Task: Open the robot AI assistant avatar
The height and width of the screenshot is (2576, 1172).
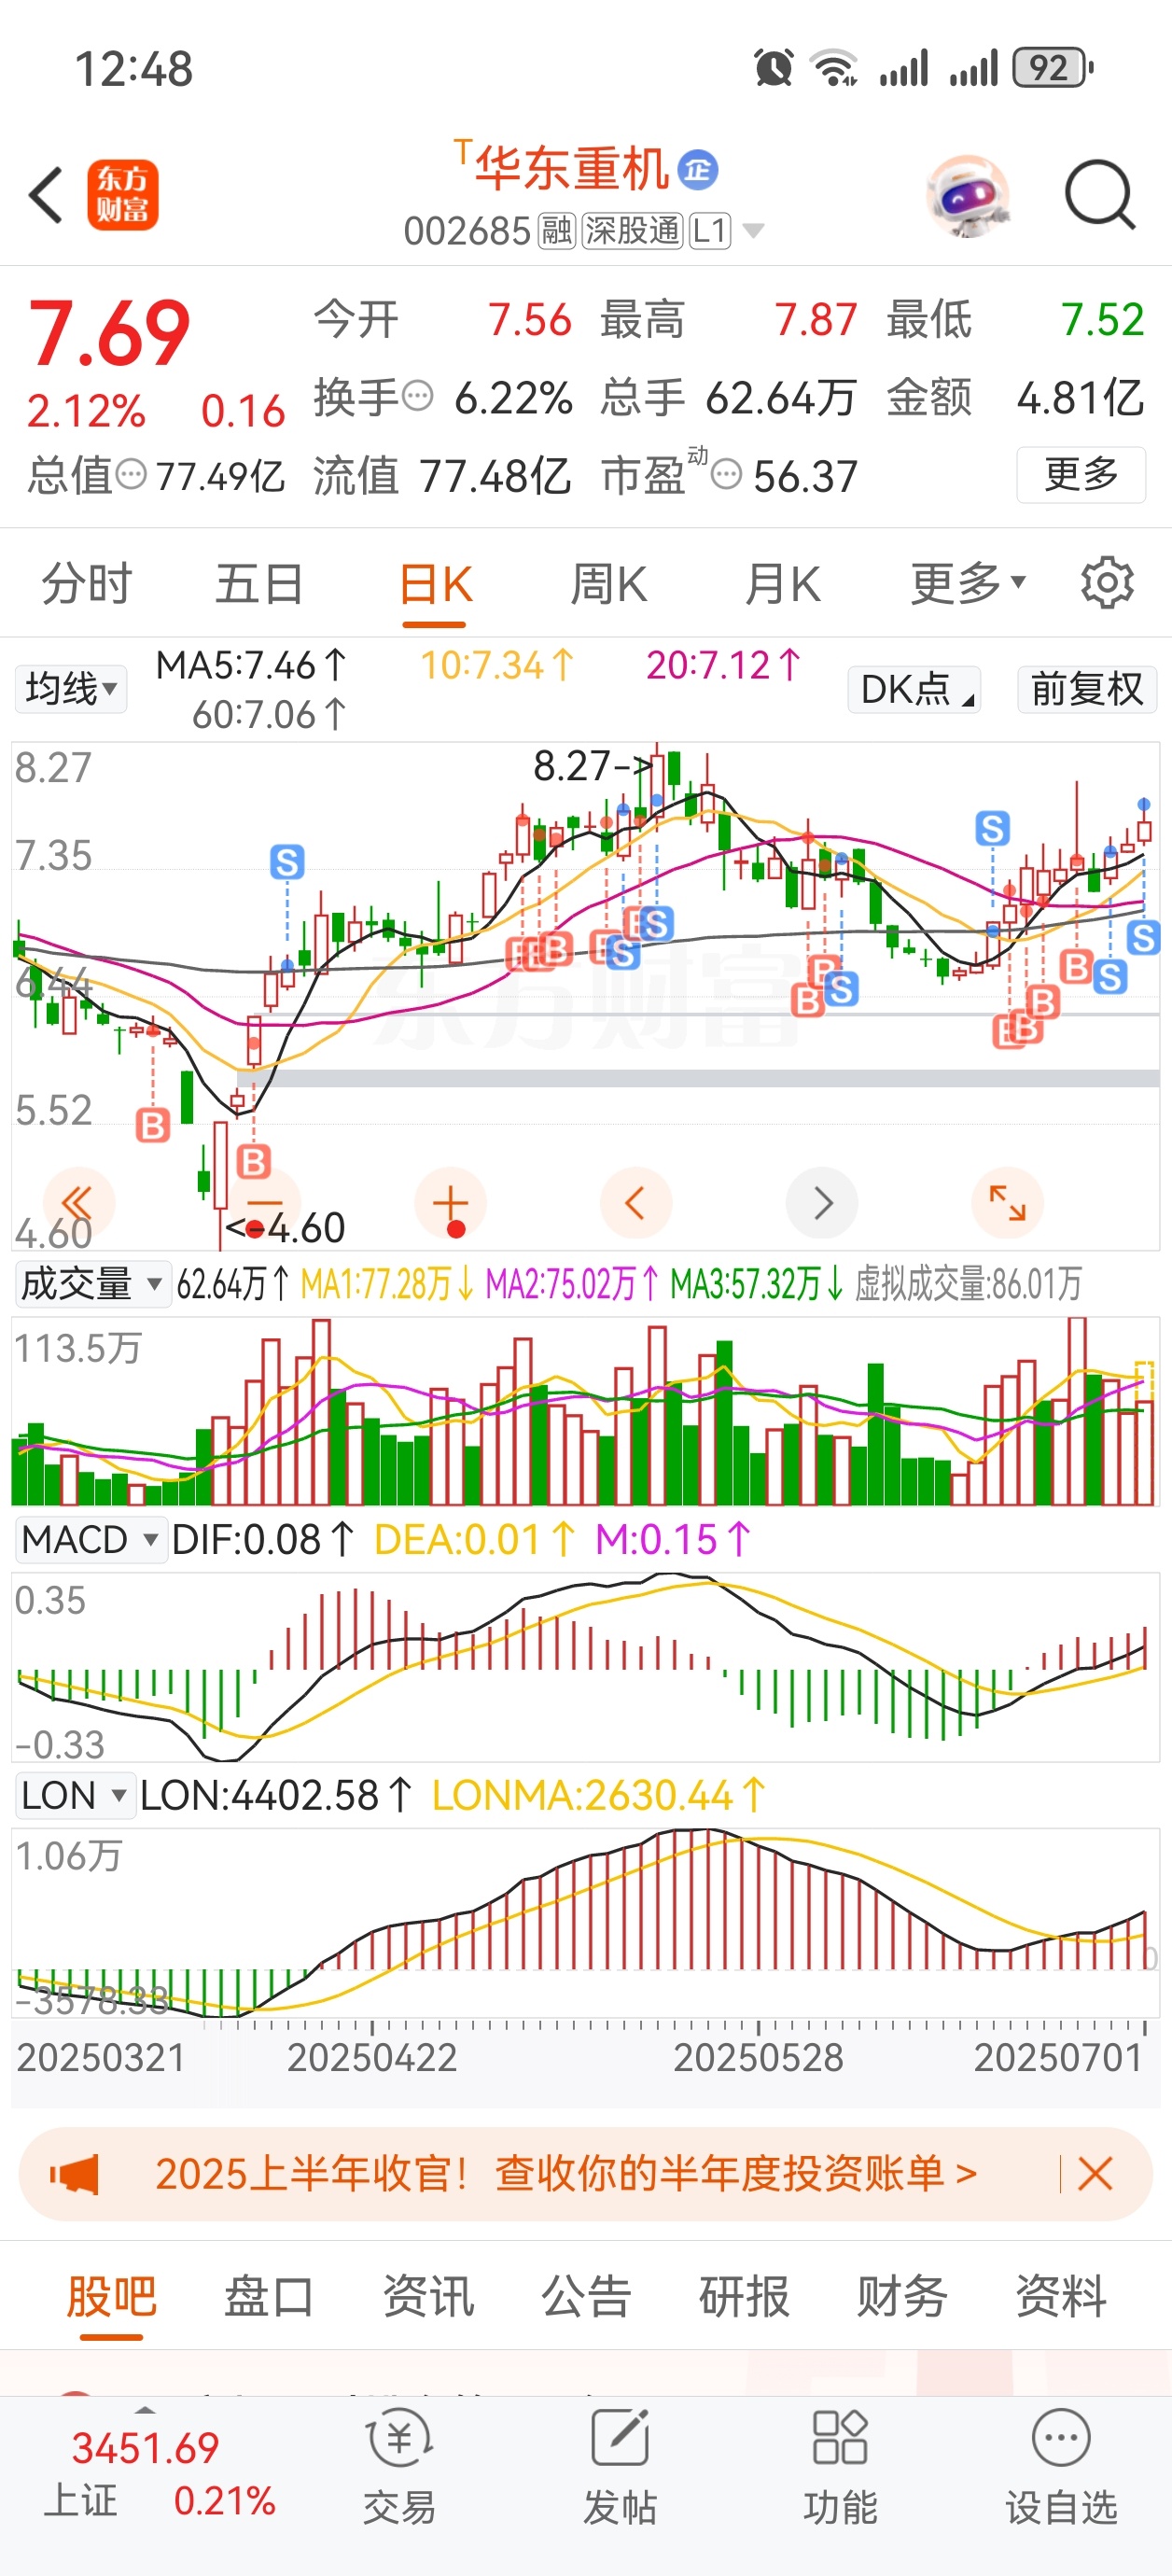Action: click(x=967, y=195)
